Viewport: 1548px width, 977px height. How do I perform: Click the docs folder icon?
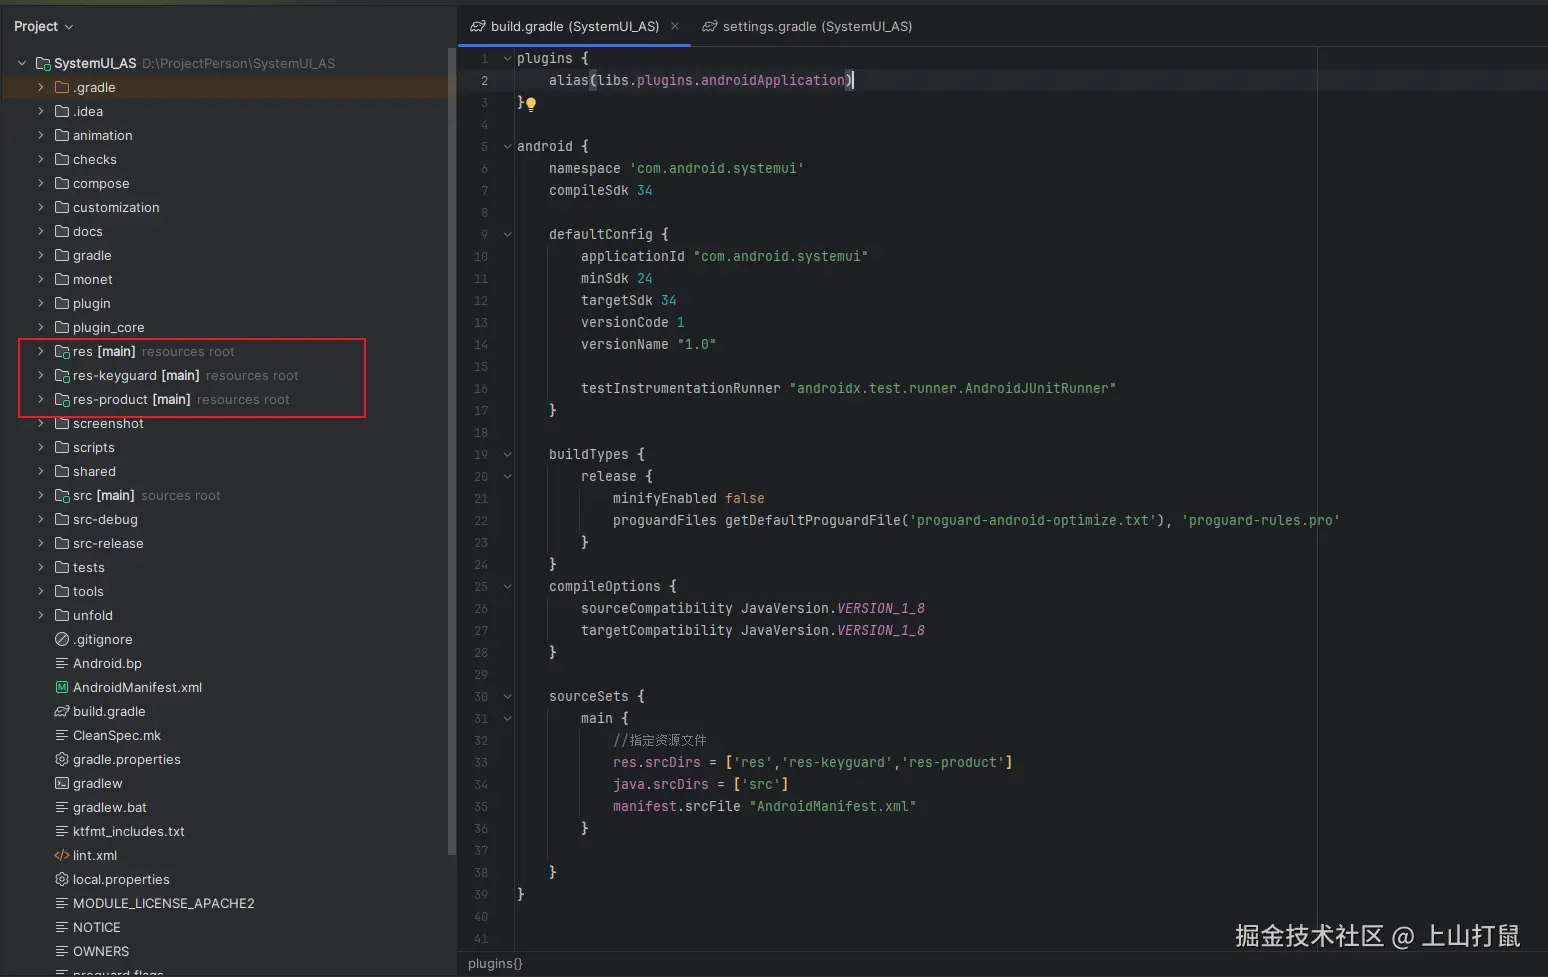[x=62, y=231]
